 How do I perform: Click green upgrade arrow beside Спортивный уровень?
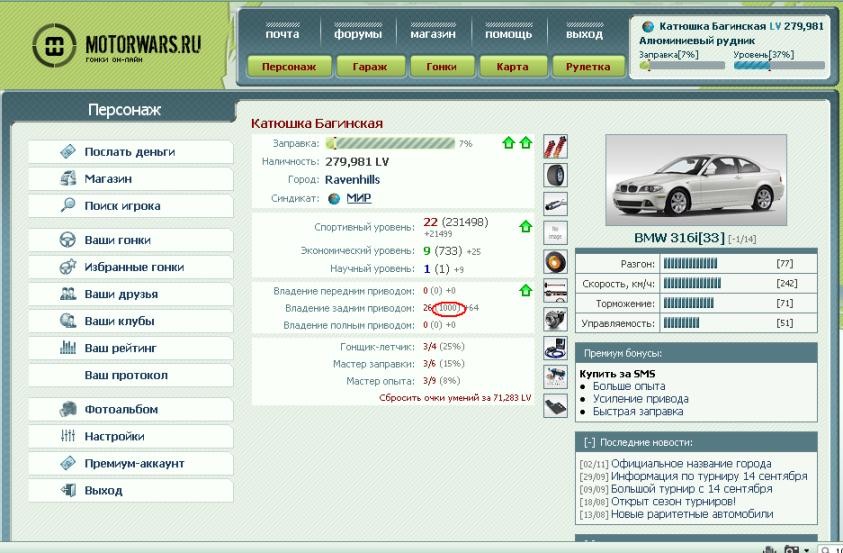[526, 227]
